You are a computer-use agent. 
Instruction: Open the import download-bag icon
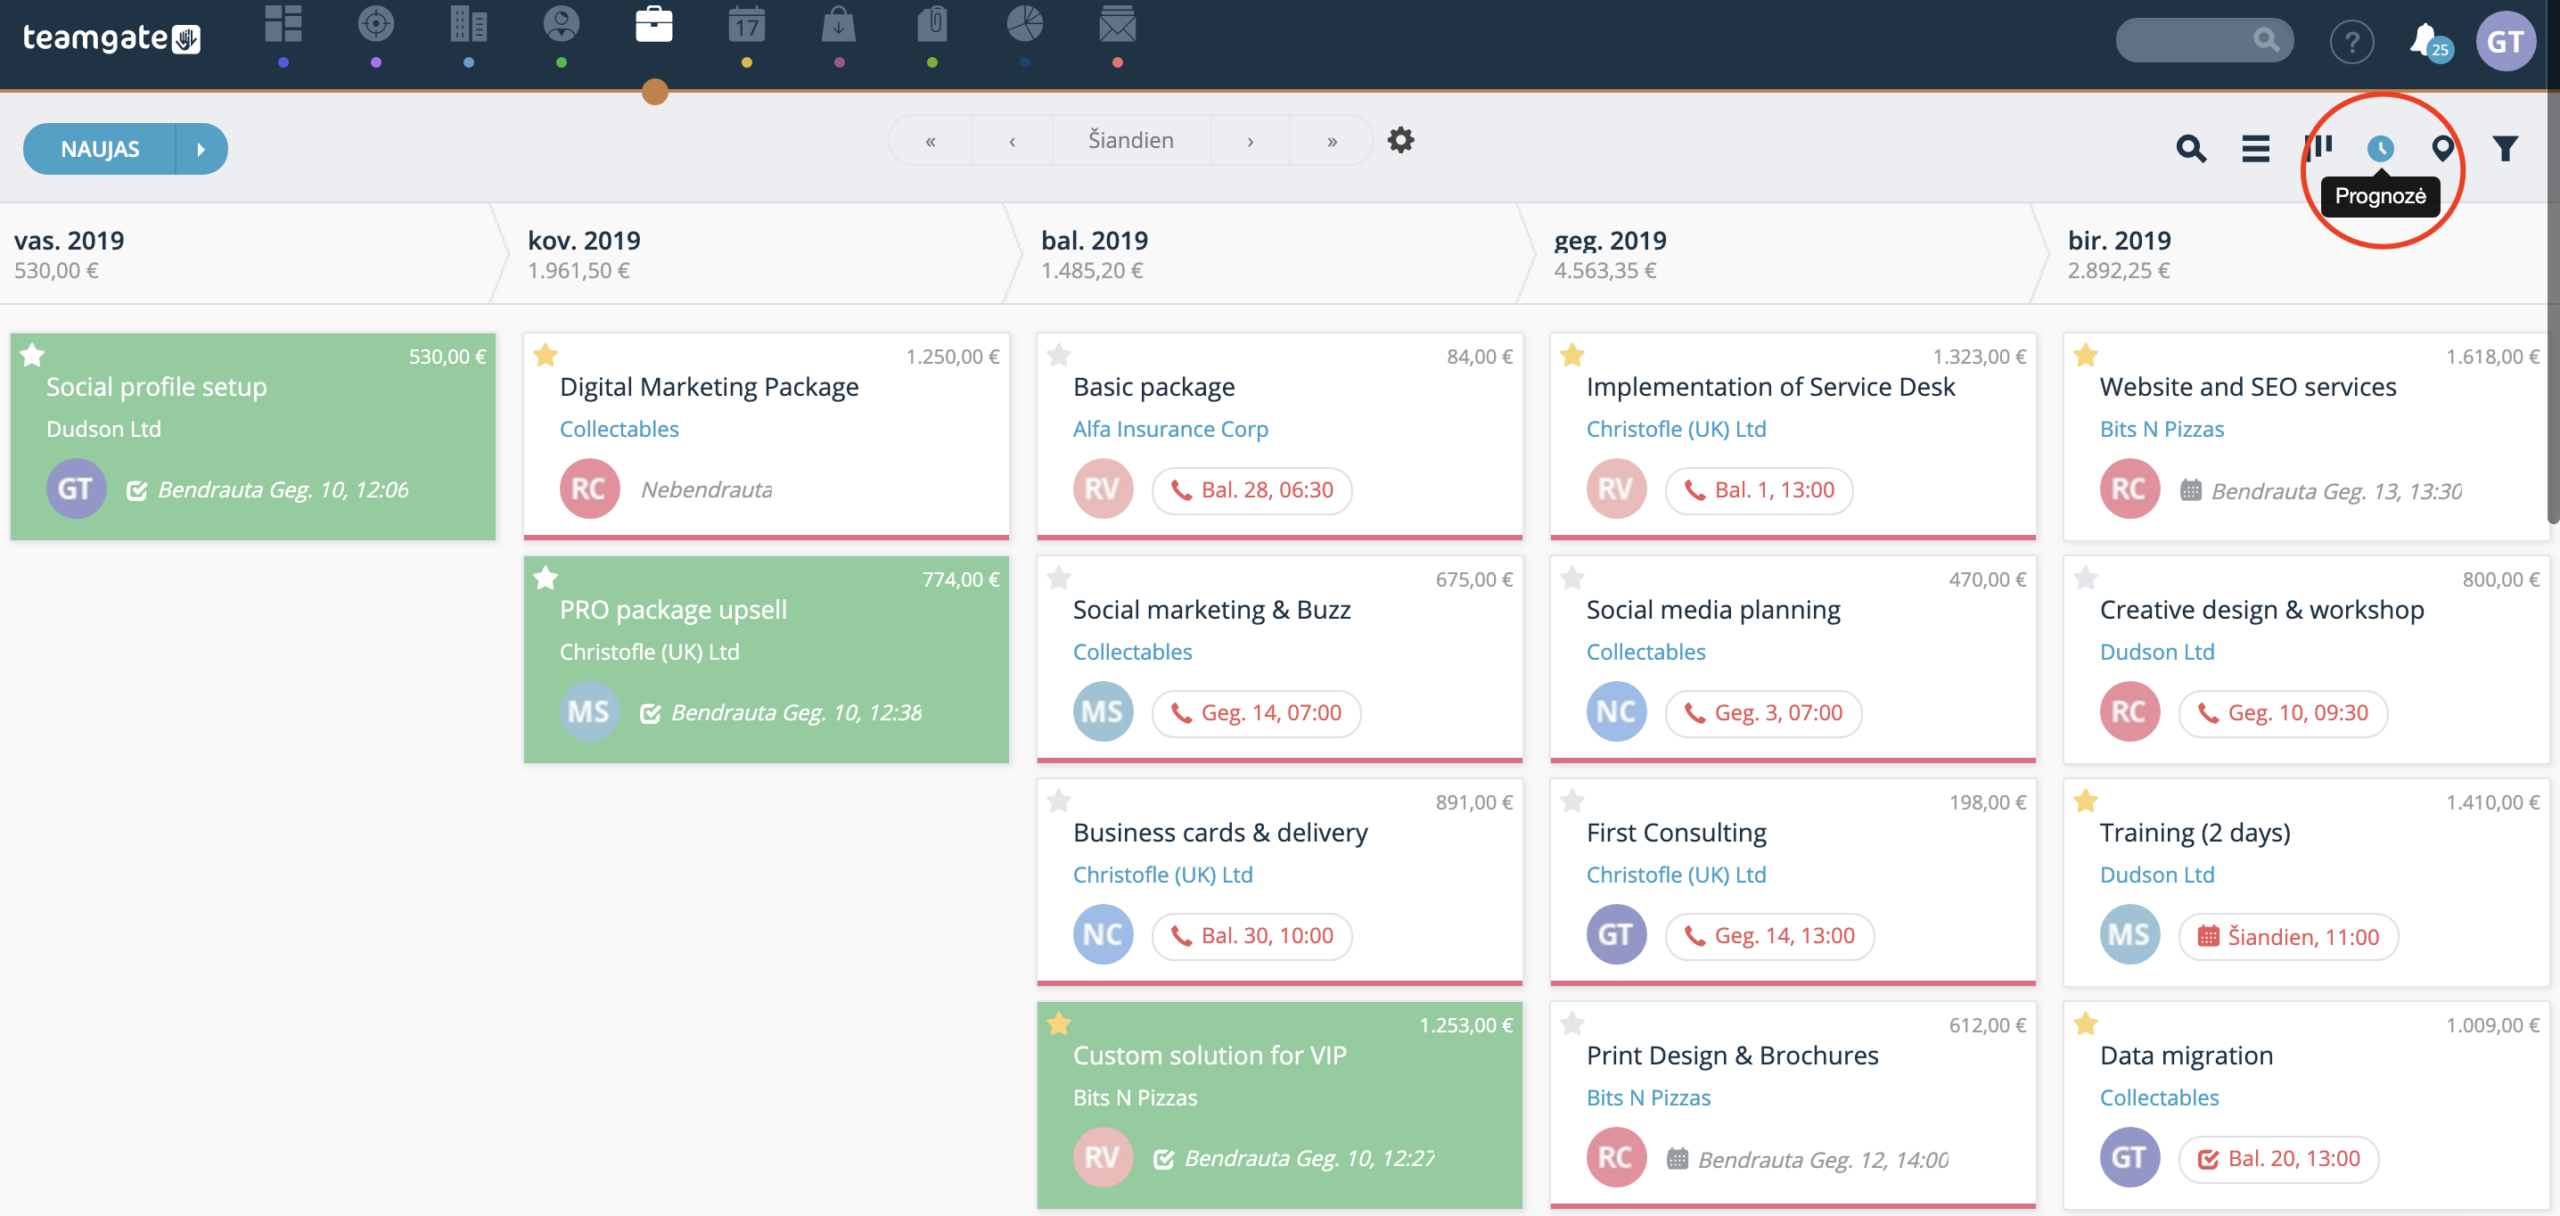[x=839, y=24]
